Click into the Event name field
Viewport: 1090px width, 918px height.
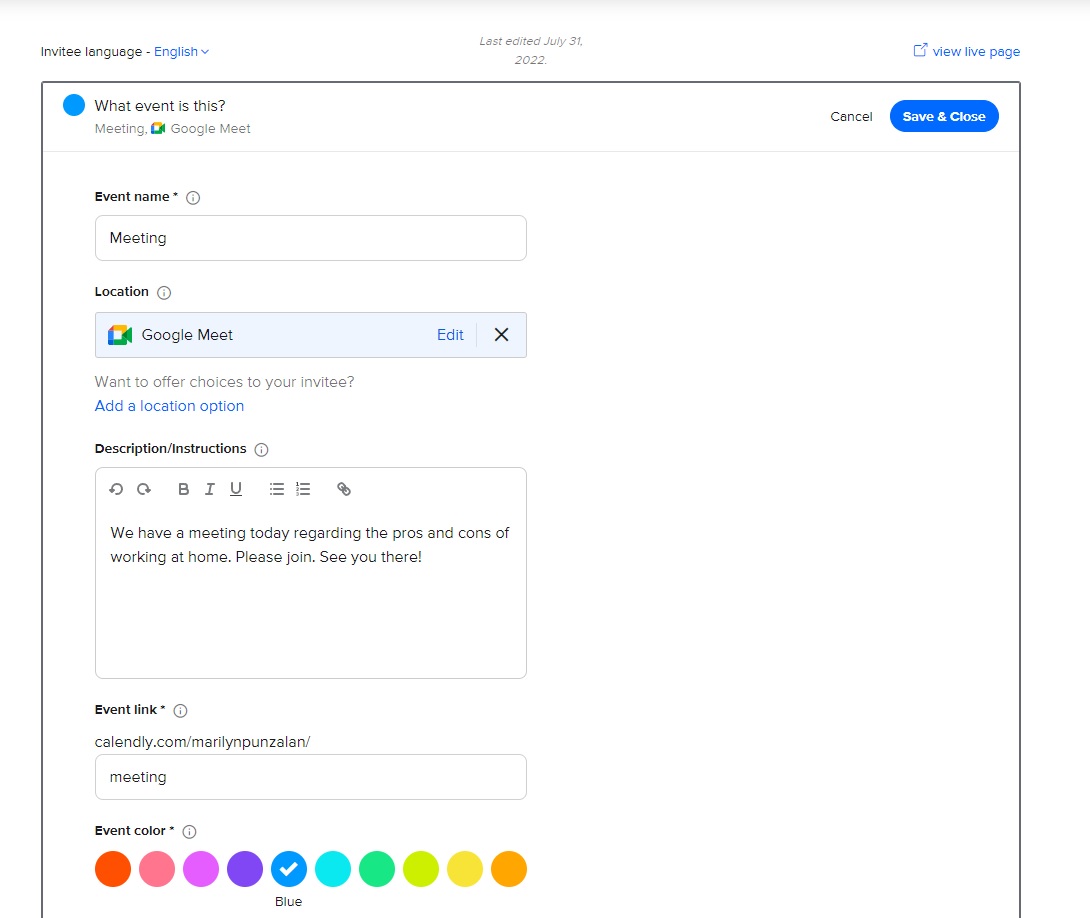tap(311, 238)
